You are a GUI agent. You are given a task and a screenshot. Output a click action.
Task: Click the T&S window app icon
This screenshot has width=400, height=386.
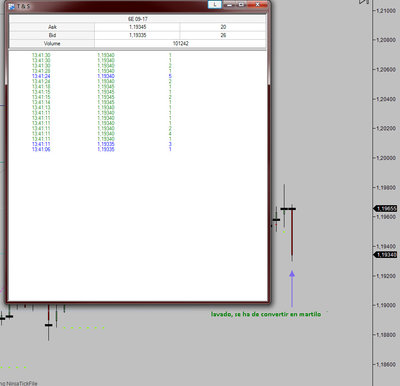click(12, 6)
